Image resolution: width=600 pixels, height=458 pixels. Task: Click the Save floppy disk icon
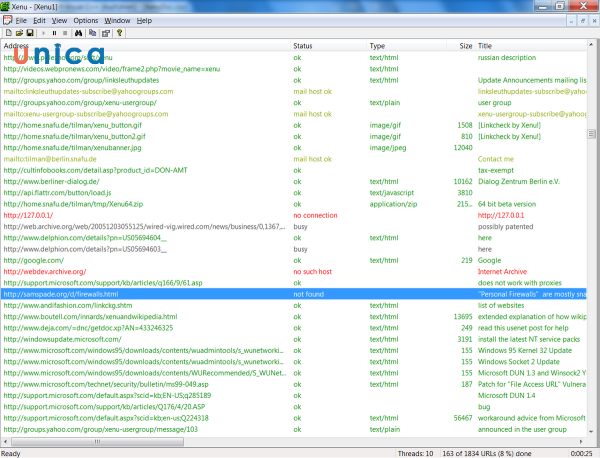pos(28,32)
